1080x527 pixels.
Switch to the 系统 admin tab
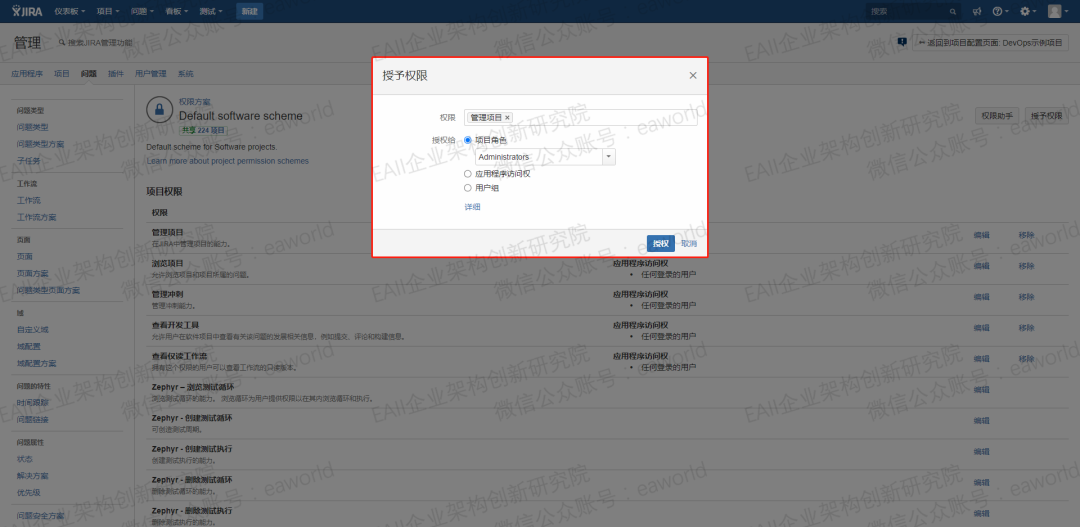click(x=185, y=74)
